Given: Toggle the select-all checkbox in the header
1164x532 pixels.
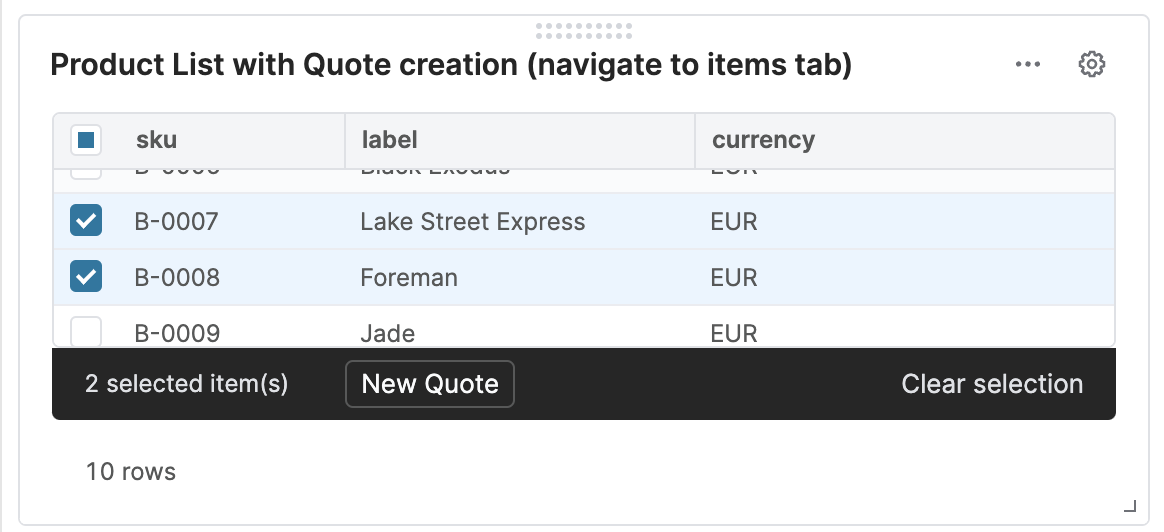Looking at the screenshot, I should [86, 140].
